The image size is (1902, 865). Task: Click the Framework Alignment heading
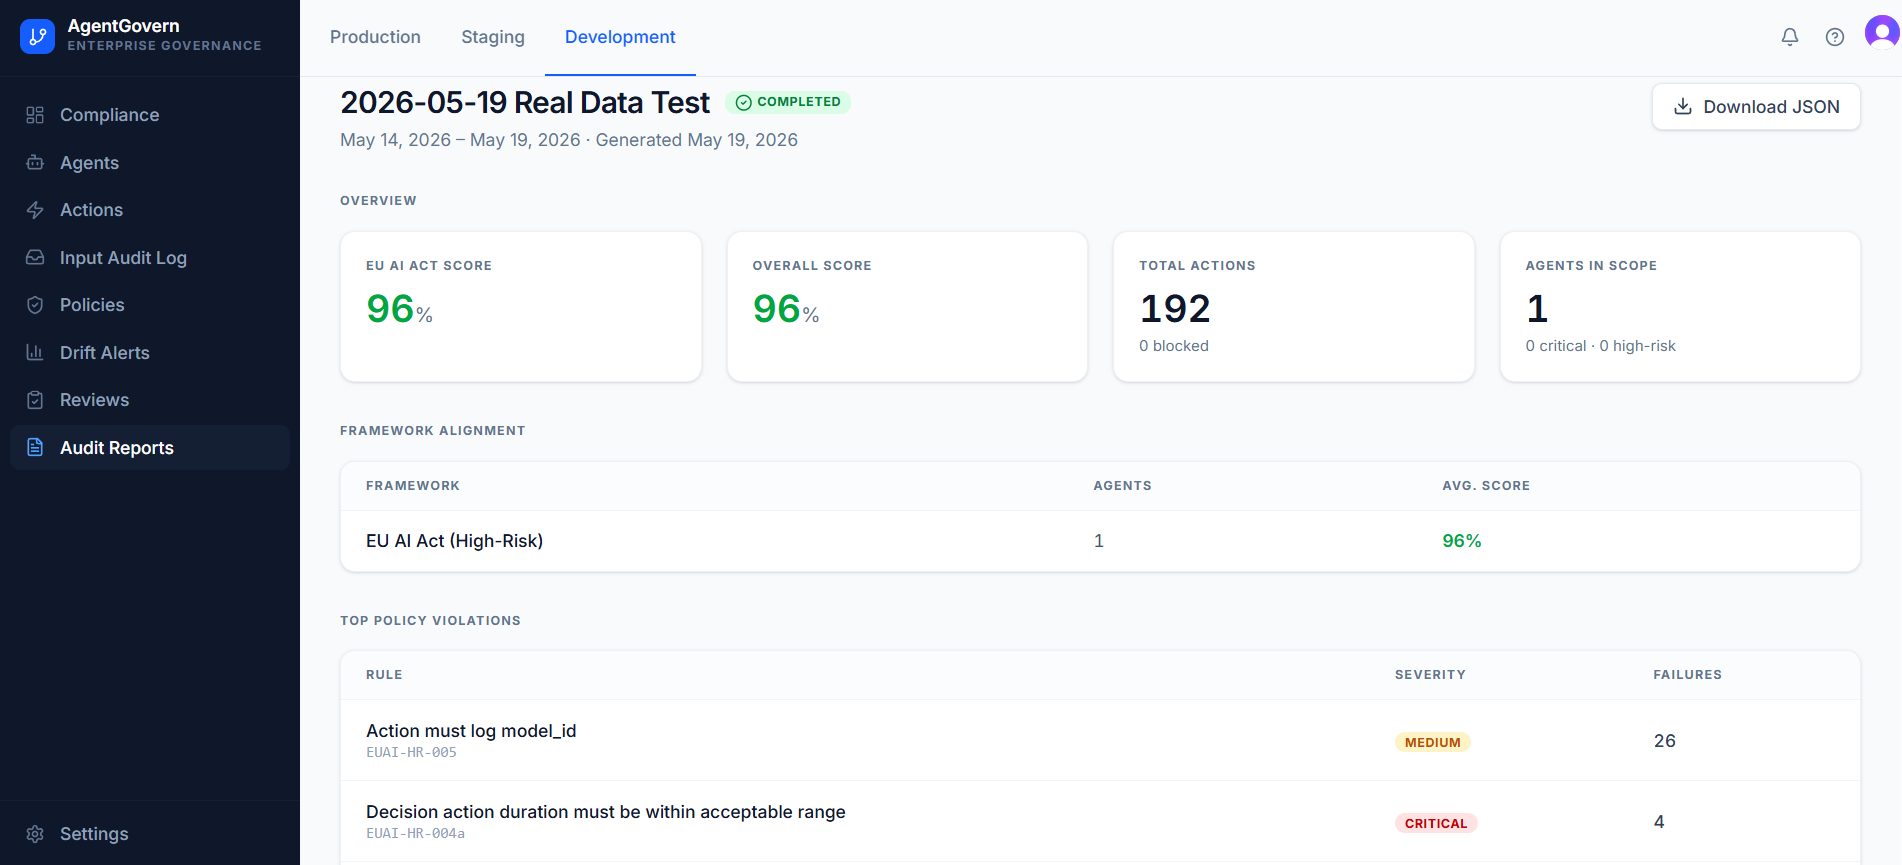[432, 431]
